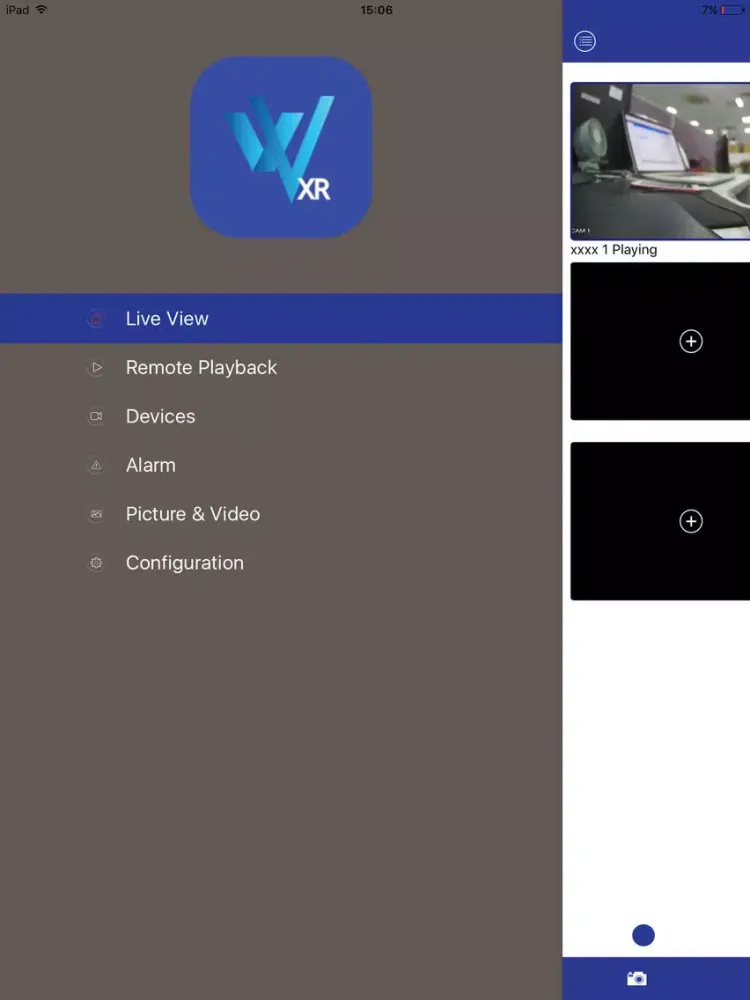
Task: Tap the blue page indicator dot
Action: click(x=643, y=936)
